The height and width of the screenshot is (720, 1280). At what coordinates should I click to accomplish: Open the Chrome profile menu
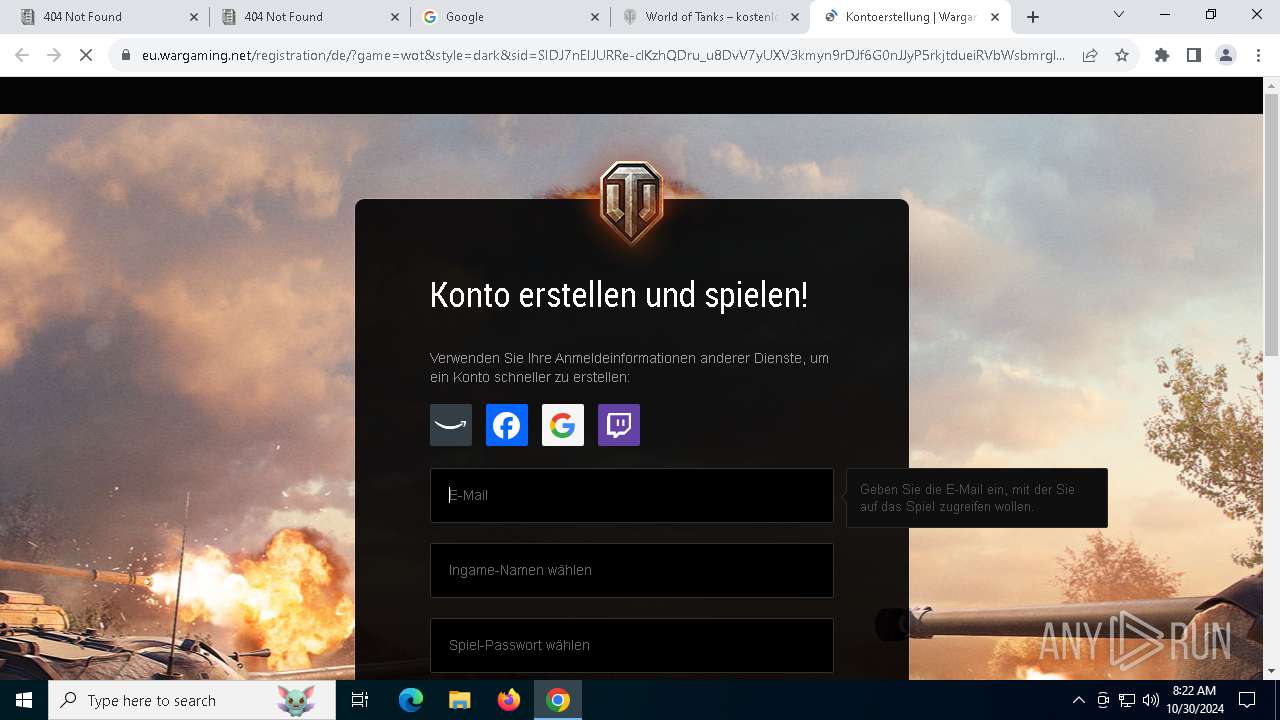1226,56
